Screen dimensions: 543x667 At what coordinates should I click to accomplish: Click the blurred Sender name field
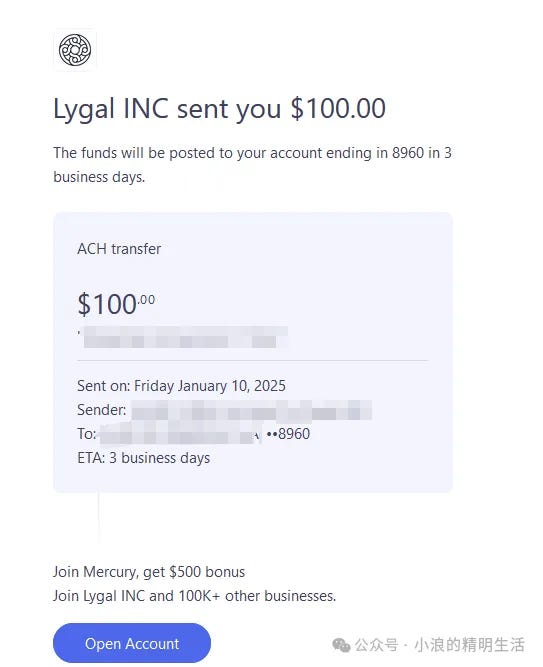pyautogui.click(x=251, y=410)
